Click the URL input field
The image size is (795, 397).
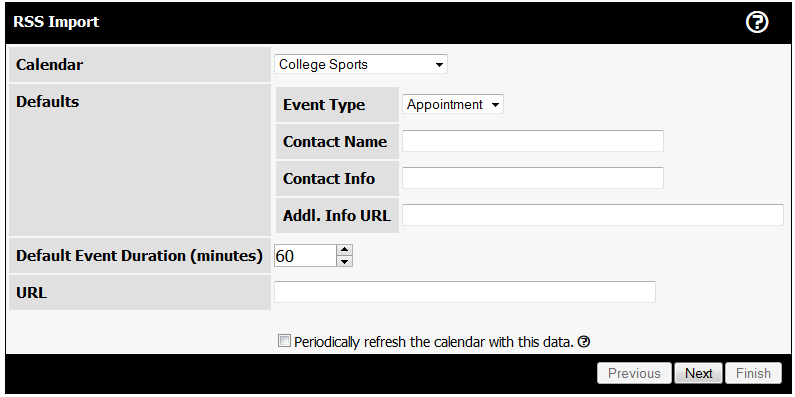click(x=465, y=292)
